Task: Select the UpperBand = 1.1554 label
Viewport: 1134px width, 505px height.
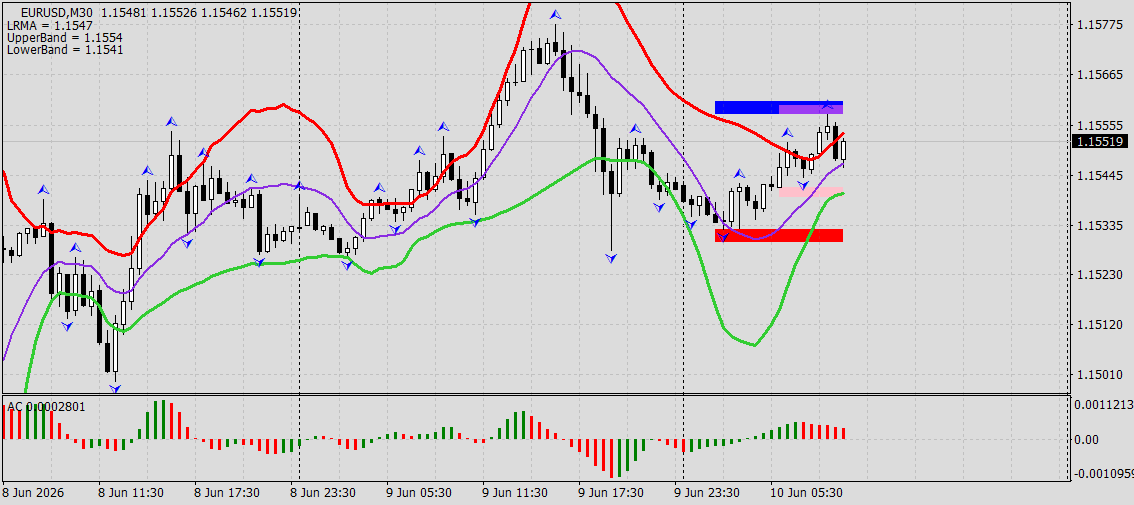Action: pyautogui.click(x=64, y=38)
